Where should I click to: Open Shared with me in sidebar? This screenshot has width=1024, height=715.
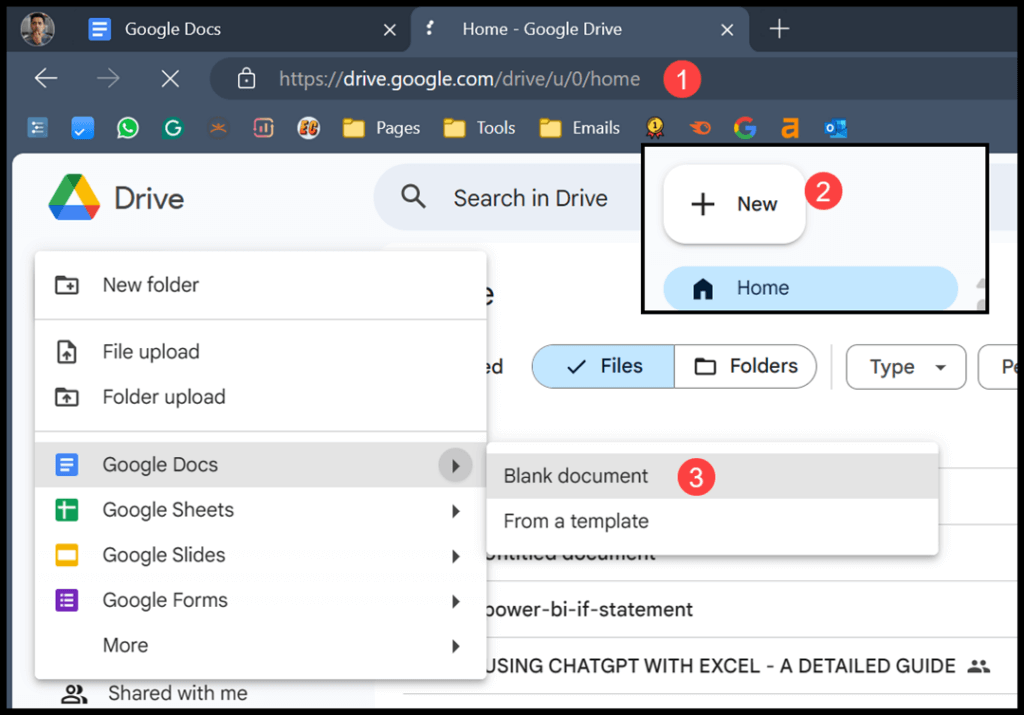pos(155,693)
